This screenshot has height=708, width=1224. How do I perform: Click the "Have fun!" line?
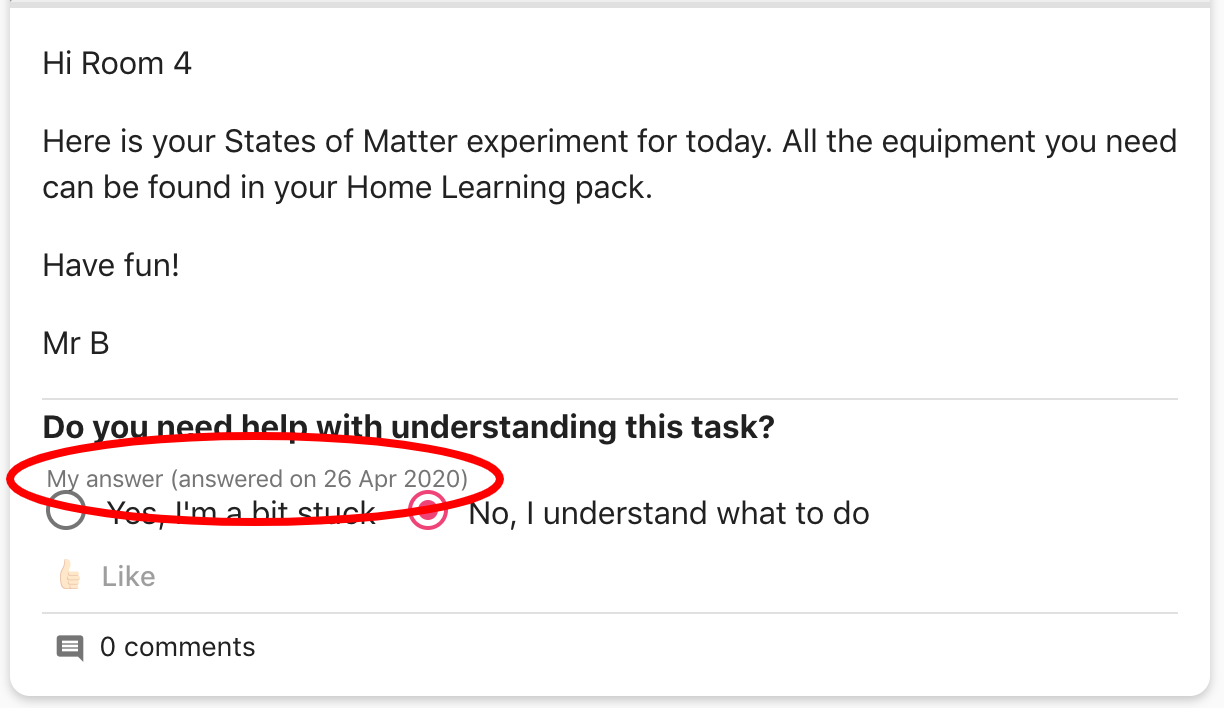pos(111,265)
